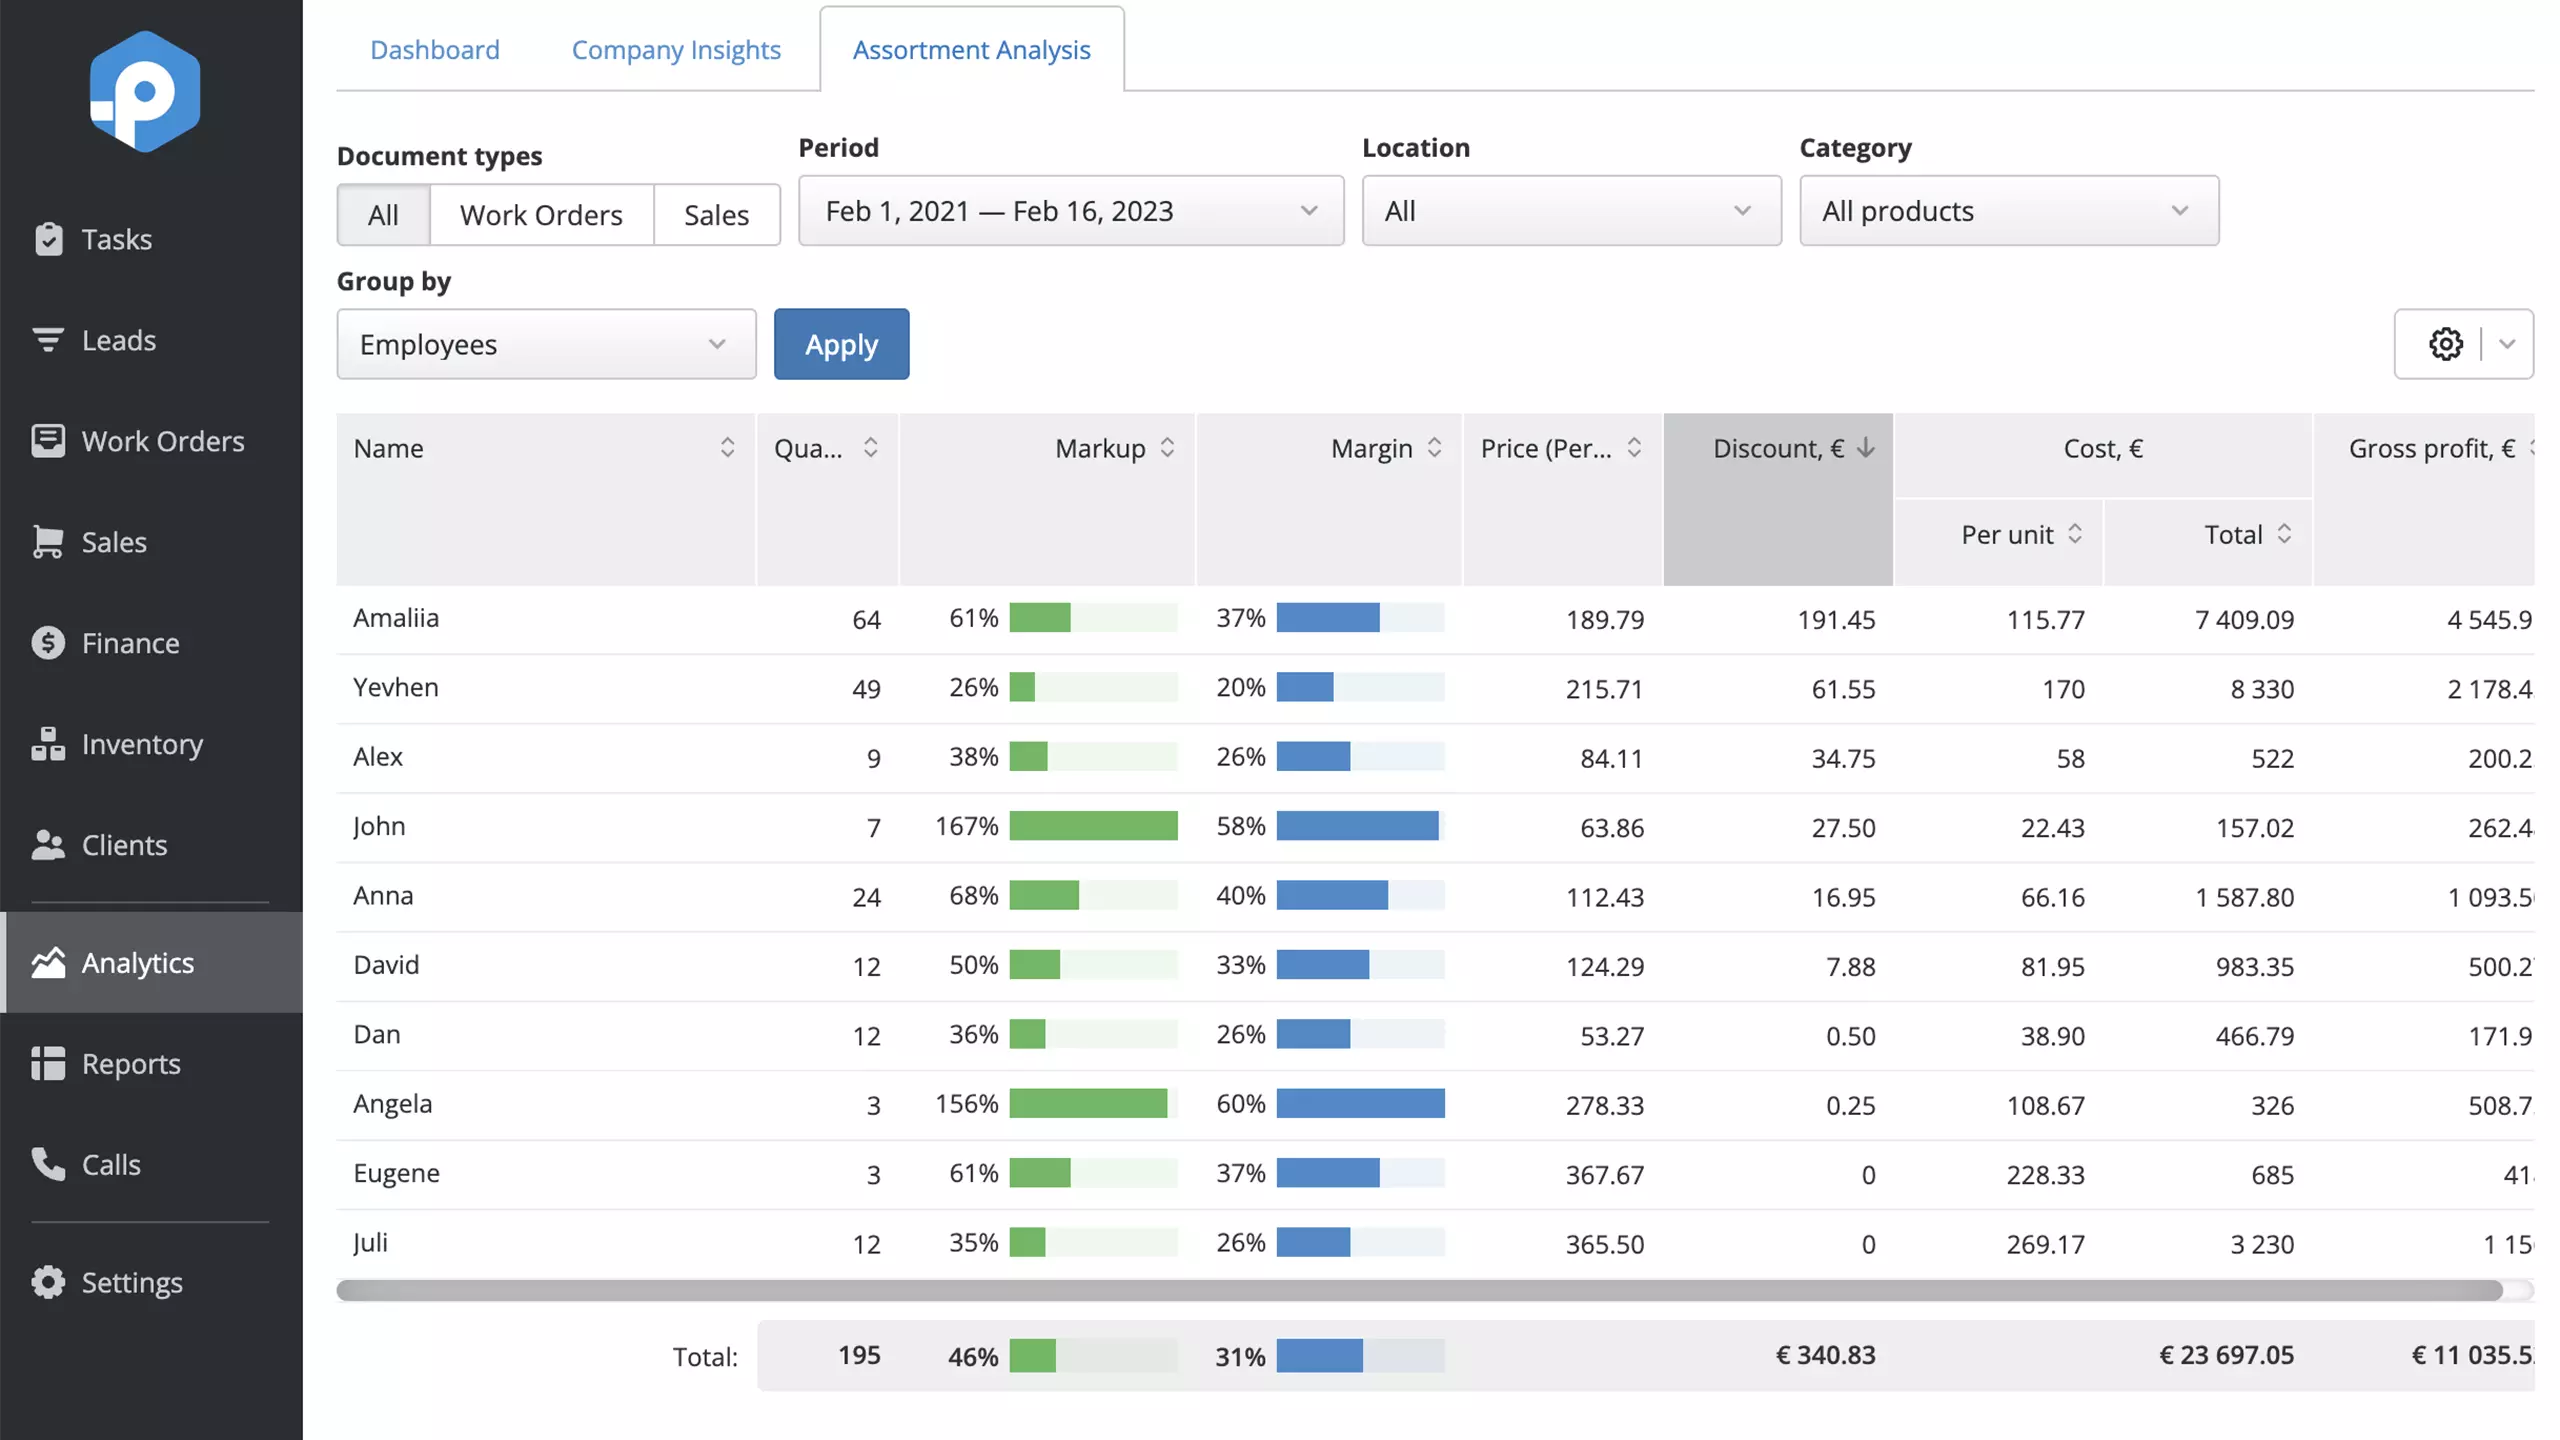Click Angela's green markup bar
This screenshot has width=2560, height=1440.
1088,1103
